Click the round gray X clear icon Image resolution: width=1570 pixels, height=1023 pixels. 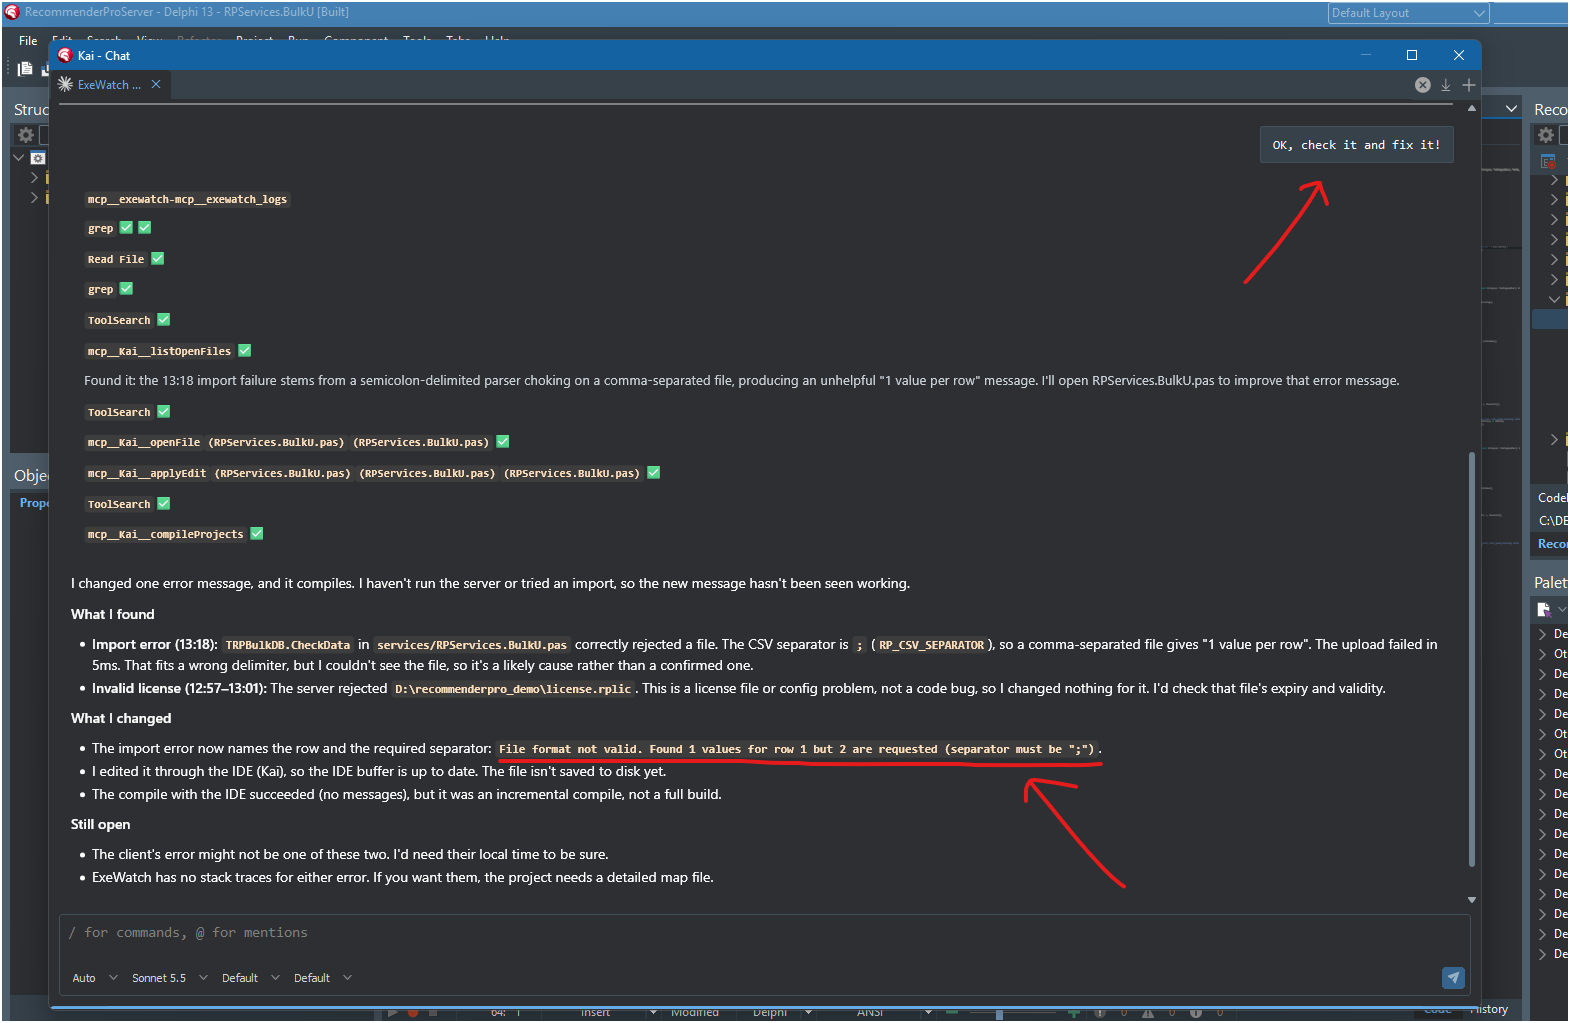(1422, 85)
